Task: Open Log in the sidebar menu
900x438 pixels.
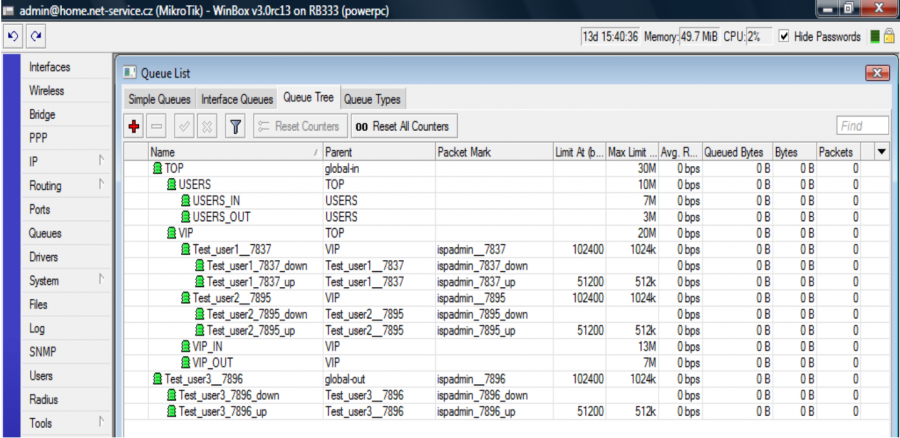Action: pyautogui.click(x=66, y=328)
